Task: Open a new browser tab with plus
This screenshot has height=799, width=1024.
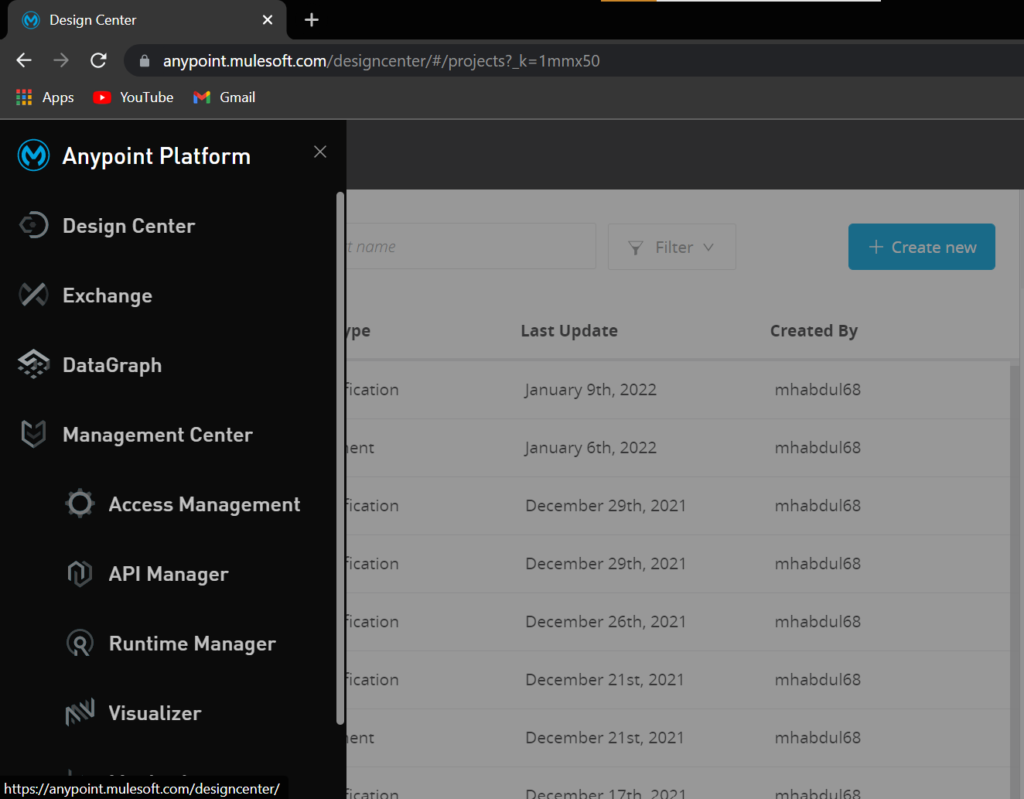Action: tap(312, 20)
